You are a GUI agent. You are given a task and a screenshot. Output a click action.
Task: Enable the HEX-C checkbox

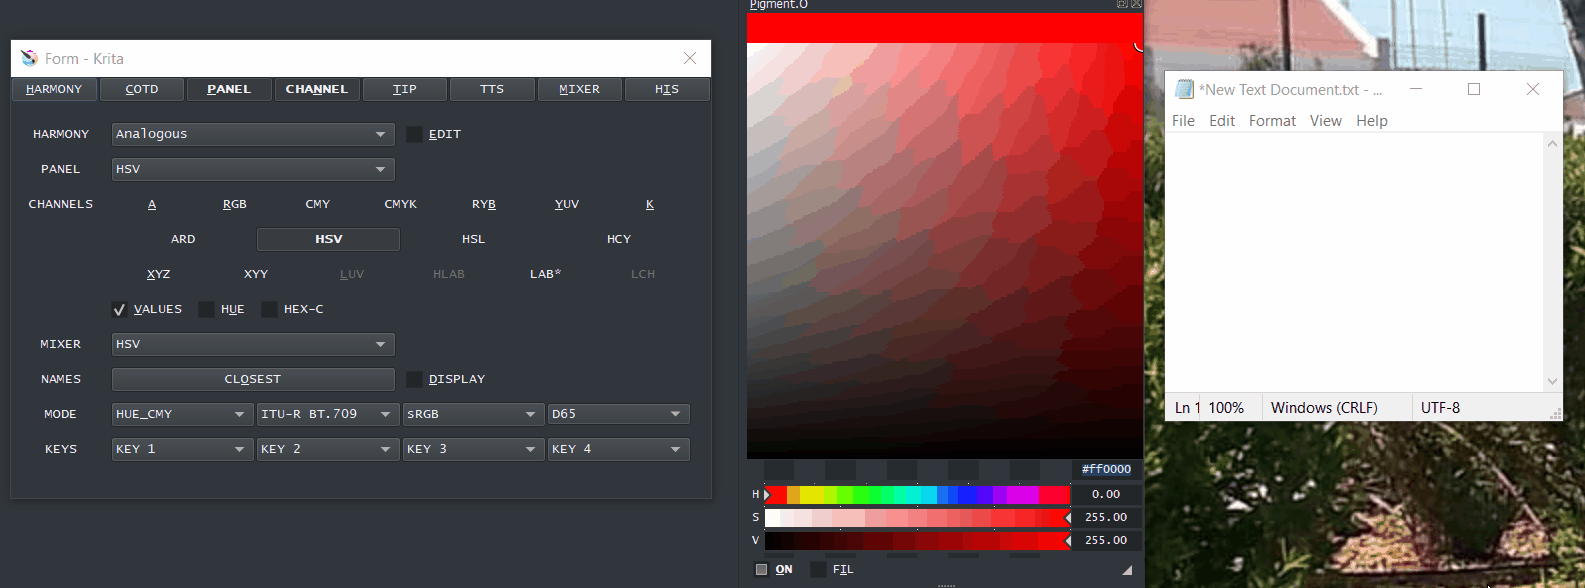[x=269, y=309]
